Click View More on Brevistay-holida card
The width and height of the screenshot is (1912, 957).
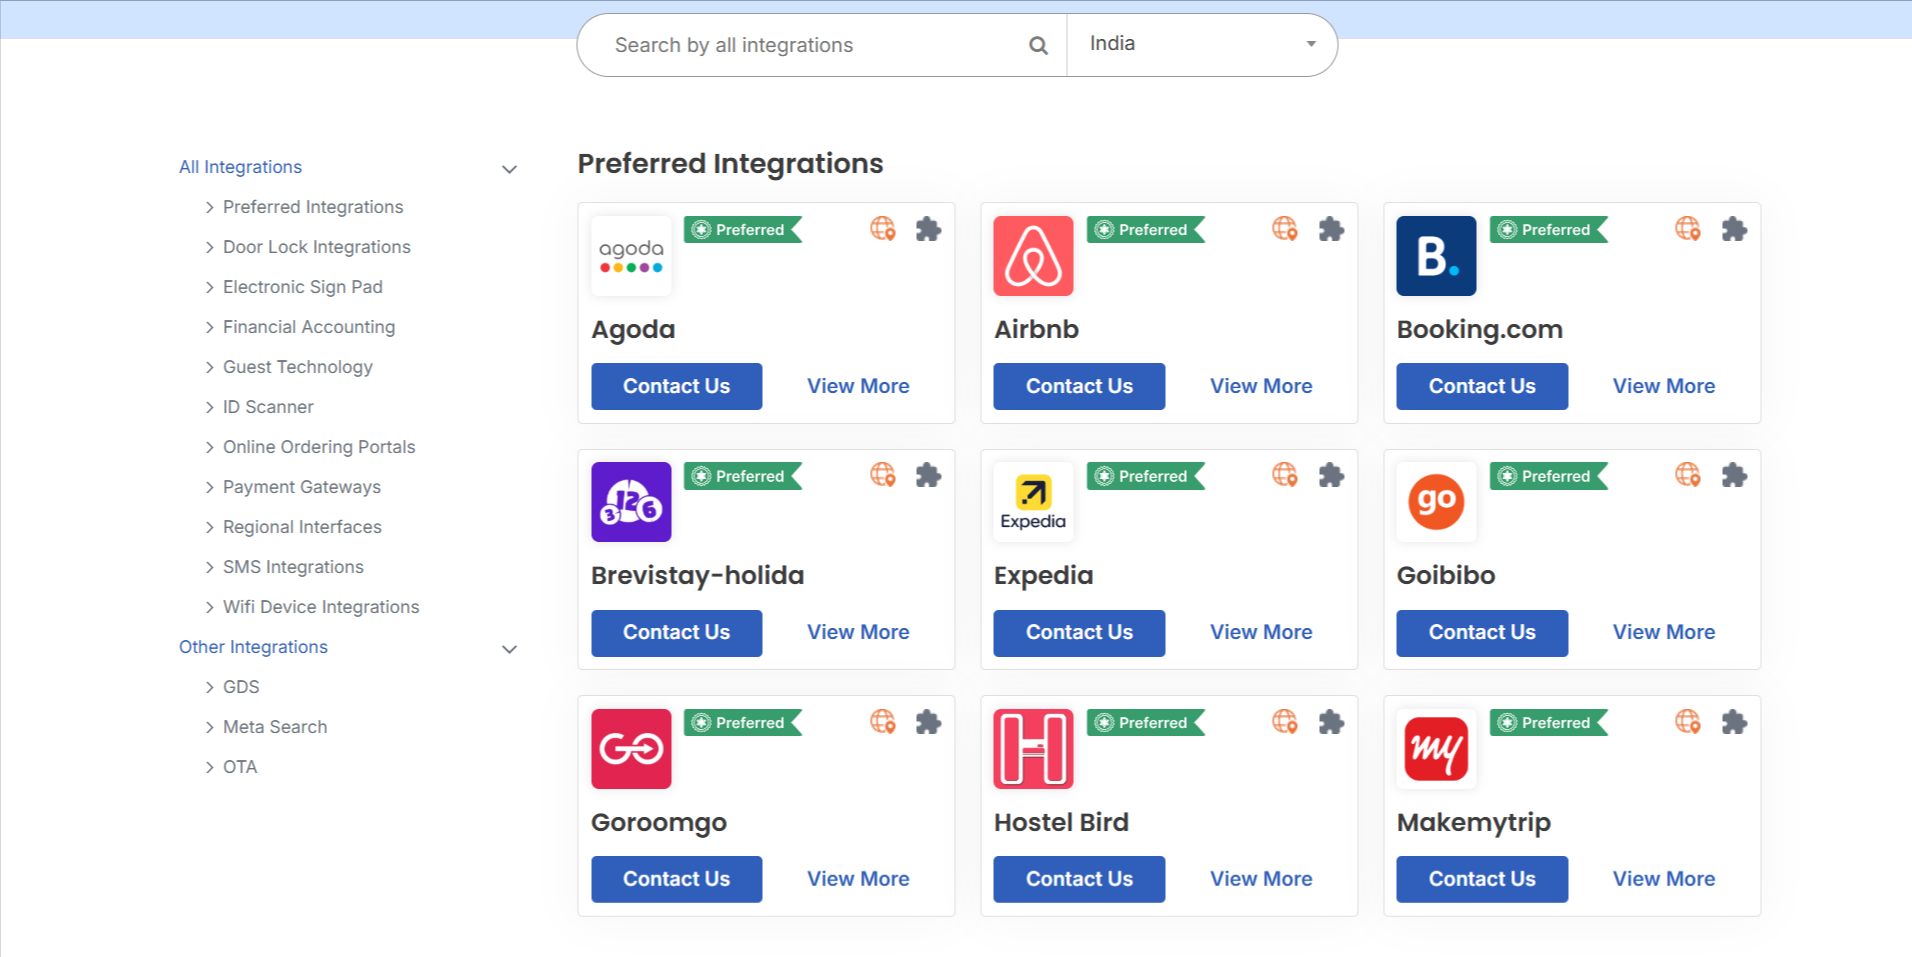click(858, 632)
